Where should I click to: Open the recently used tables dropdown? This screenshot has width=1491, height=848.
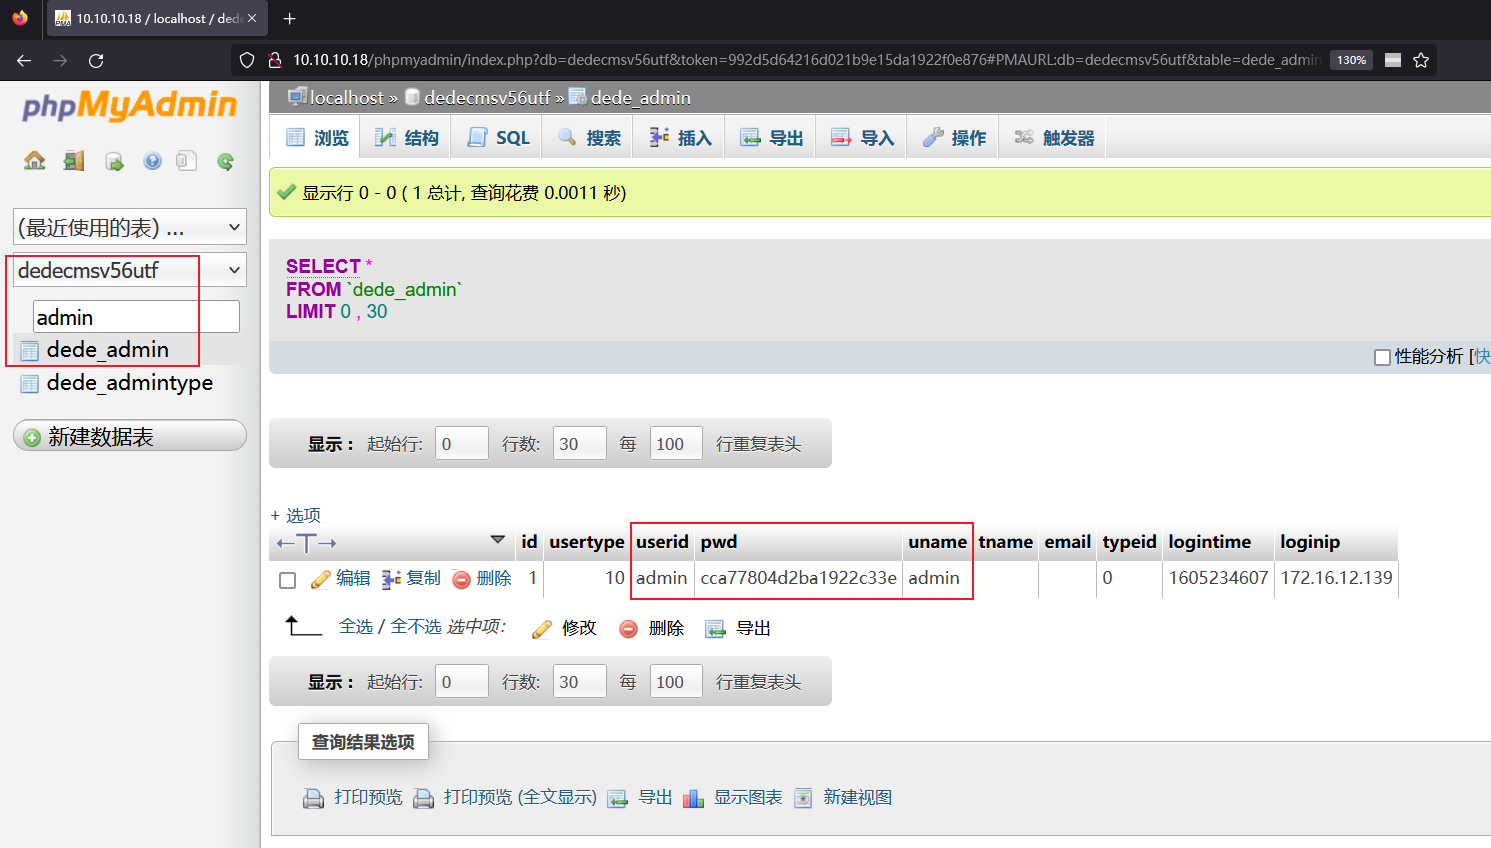click(129, 226)
